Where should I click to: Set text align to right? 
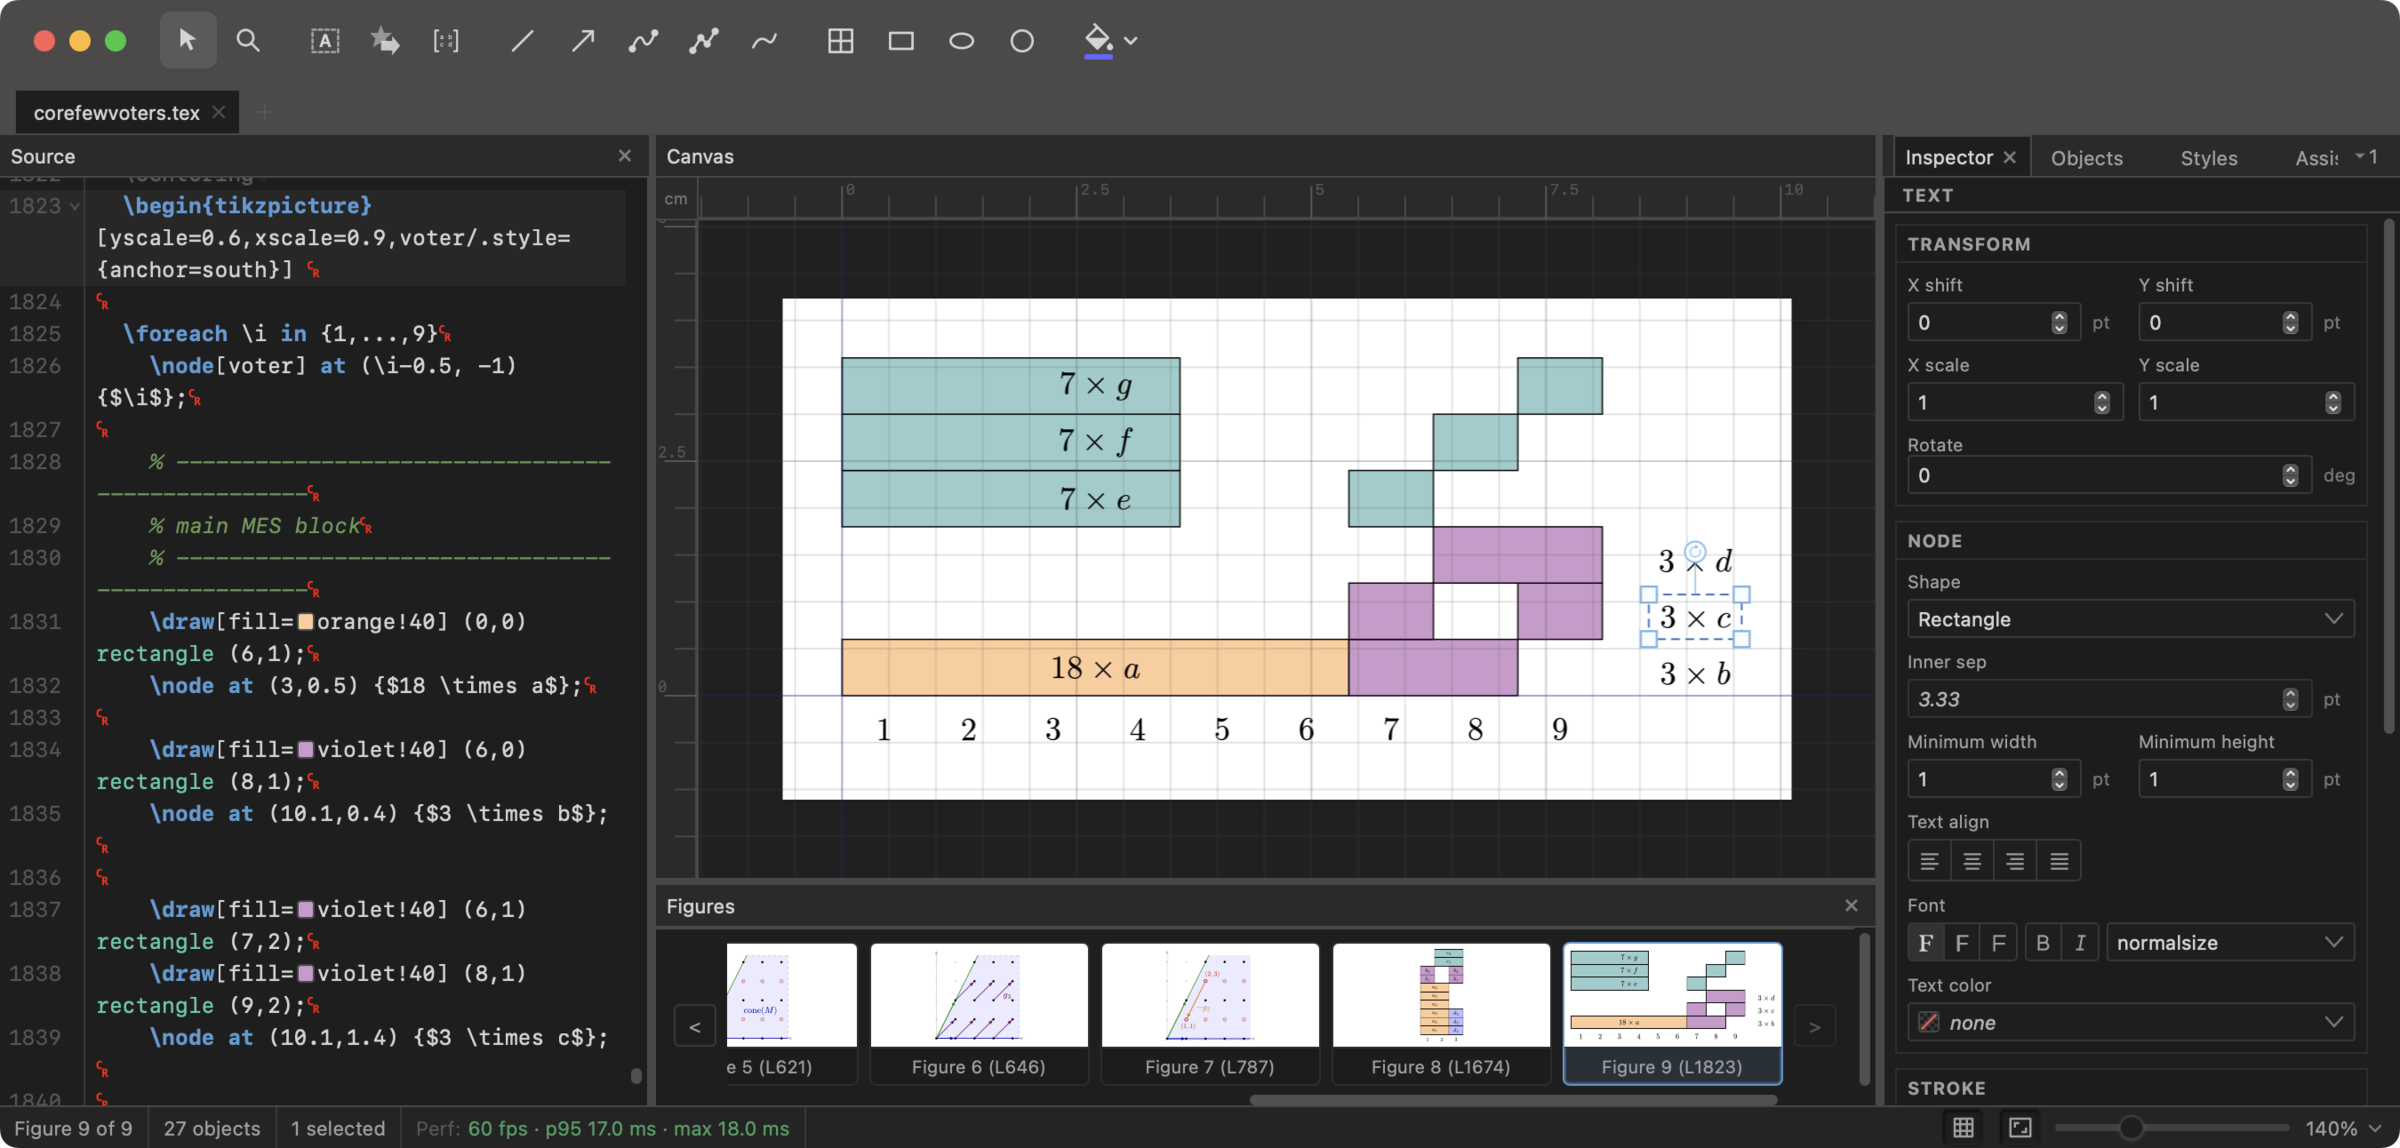tap(2015, 860)
